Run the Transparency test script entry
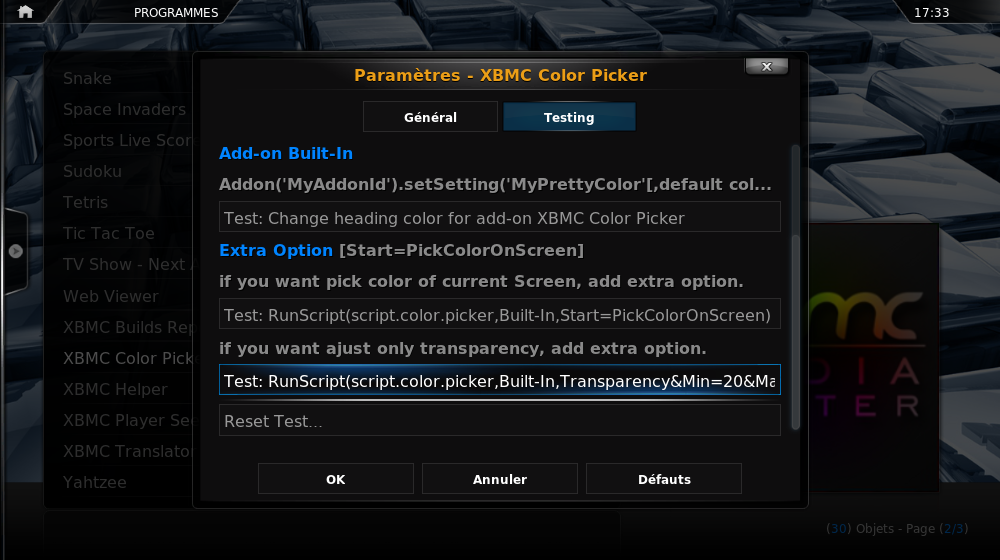 point(499,380)
